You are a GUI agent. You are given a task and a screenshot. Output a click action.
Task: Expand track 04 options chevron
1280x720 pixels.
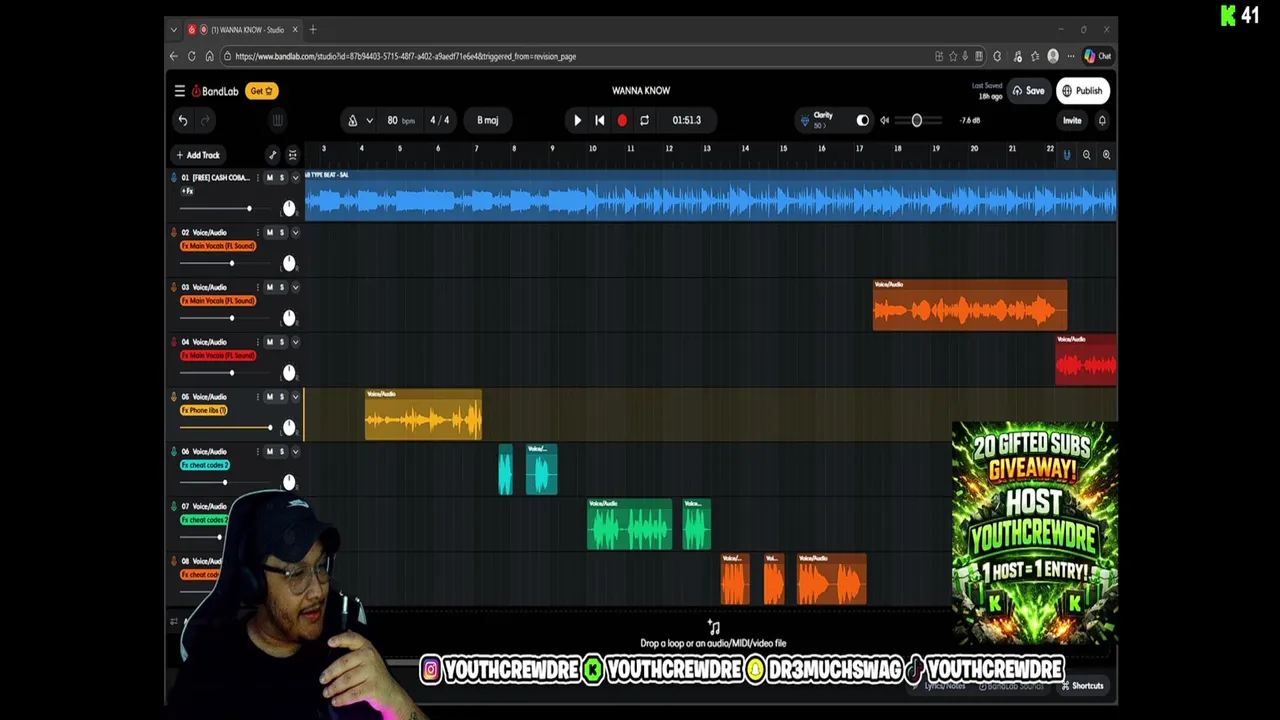click(295, 342)
